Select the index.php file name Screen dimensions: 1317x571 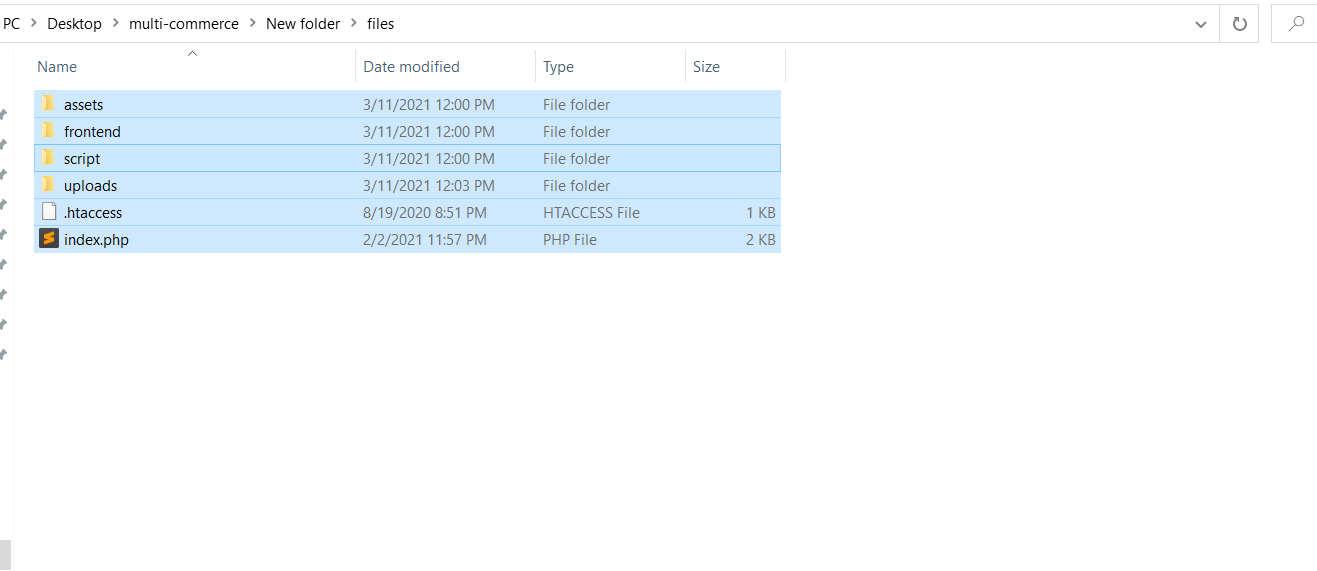(96, 240)
